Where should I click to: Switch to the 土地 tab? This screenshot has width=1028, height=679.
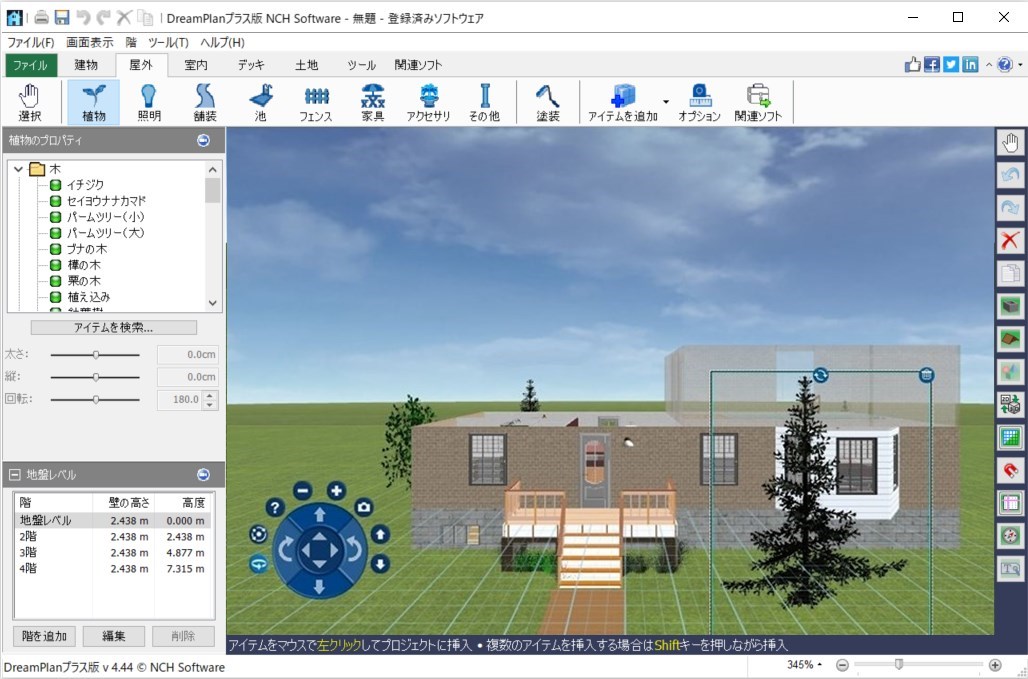pyautogui.click(x=306, y=65)
